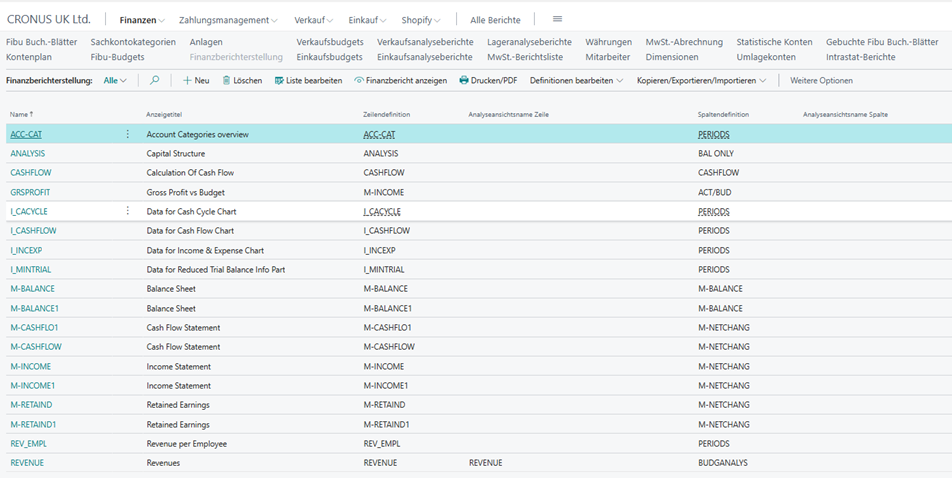Select the REVENUE Anzeigetitel cell
The height and width of the screenshot is (478, 952).
click(163, 463)
